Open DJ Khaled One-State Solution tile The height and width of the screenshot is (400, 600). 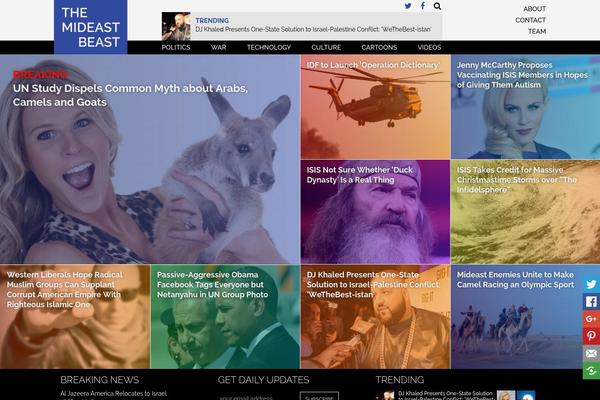(x=375, y=317)
